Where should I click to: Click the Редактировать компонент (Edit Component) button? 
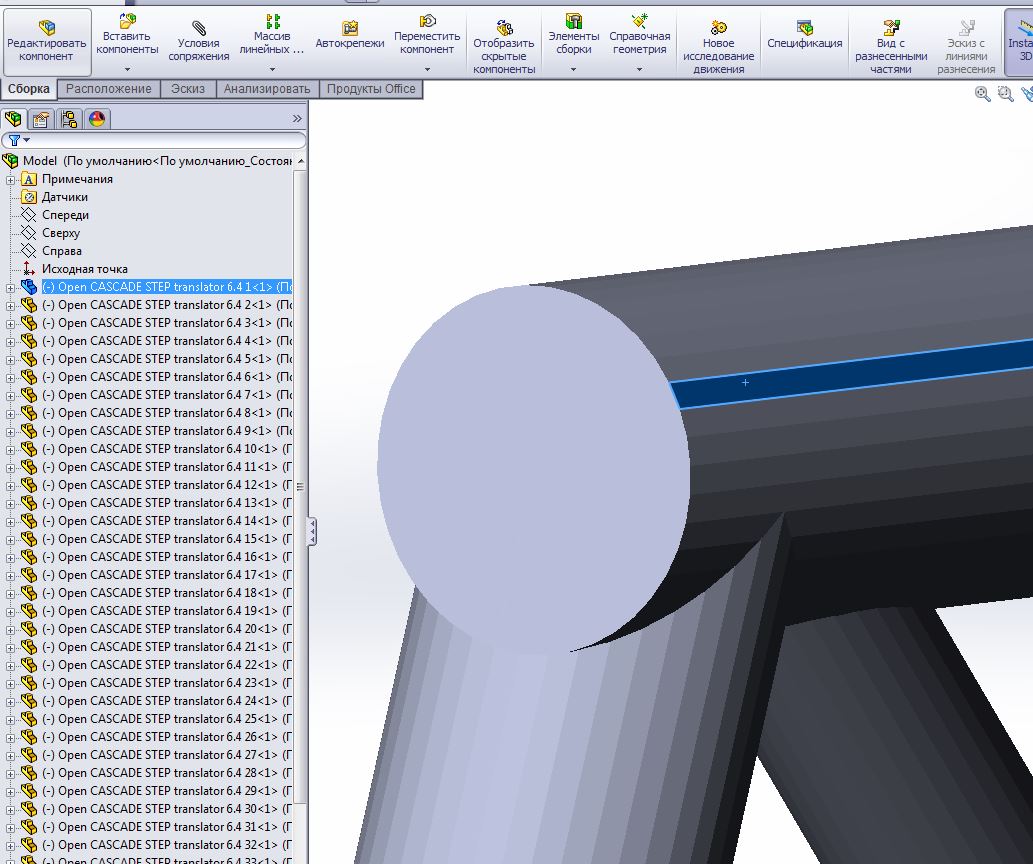[x=47, y=41]
